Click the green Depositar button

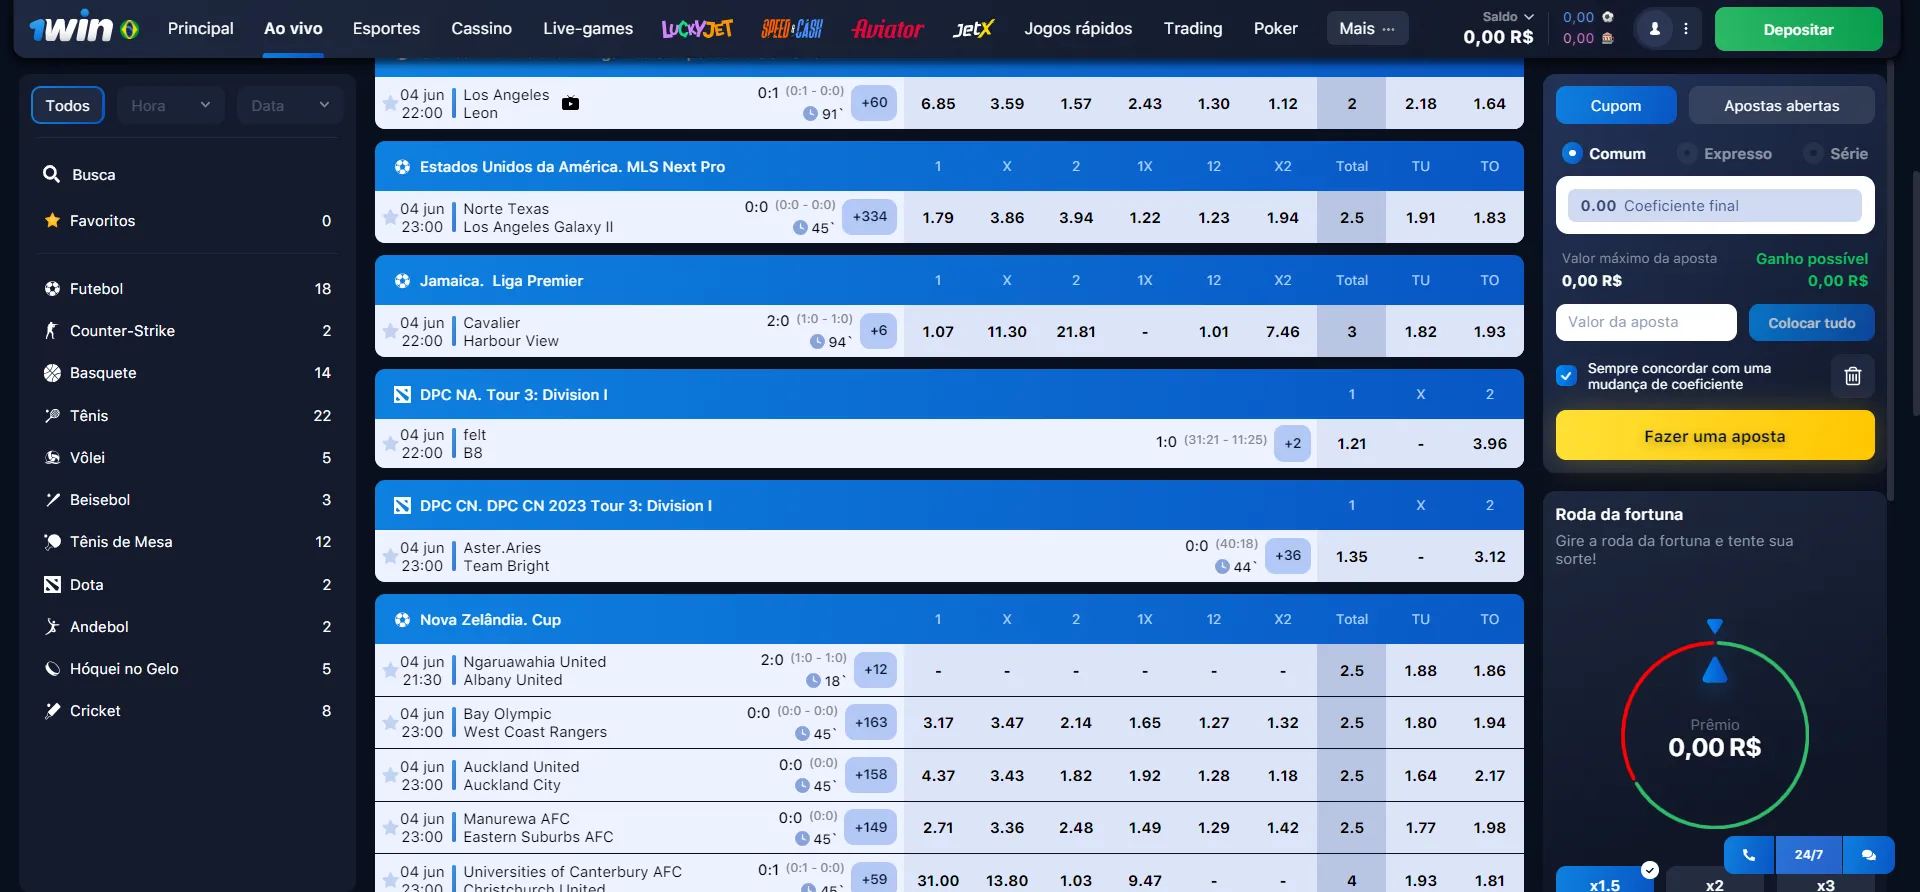click(x=1798, y=29)
